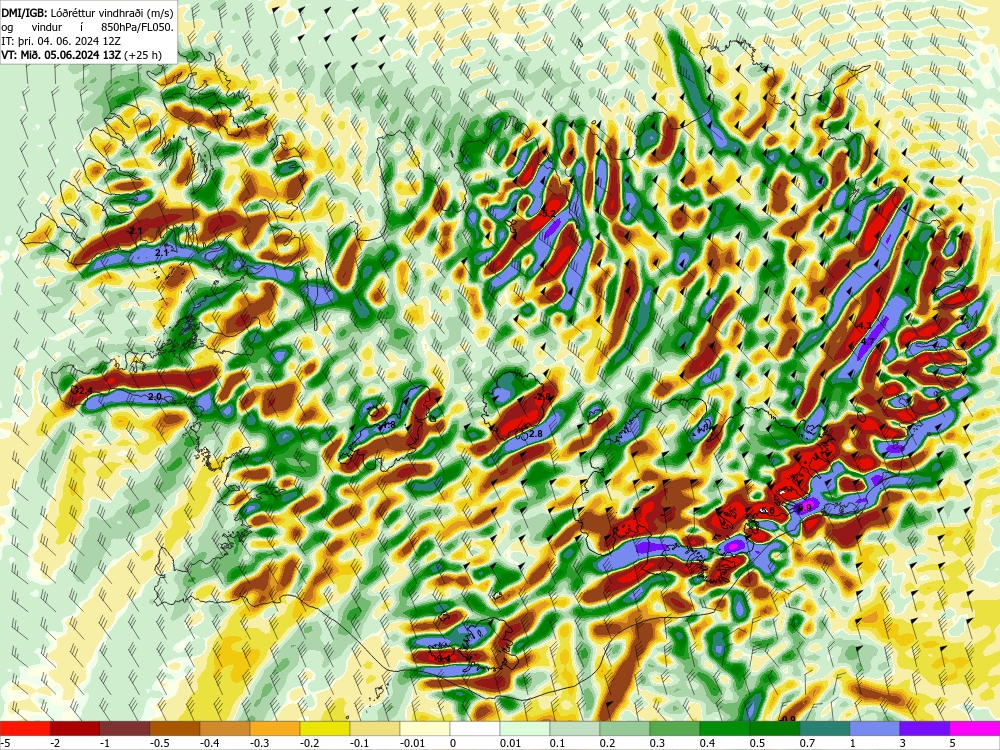The width and height of the screenshot is (1000, 750).
Task: Click the 0.2 green legend swatch
Action: click(625, 729)
